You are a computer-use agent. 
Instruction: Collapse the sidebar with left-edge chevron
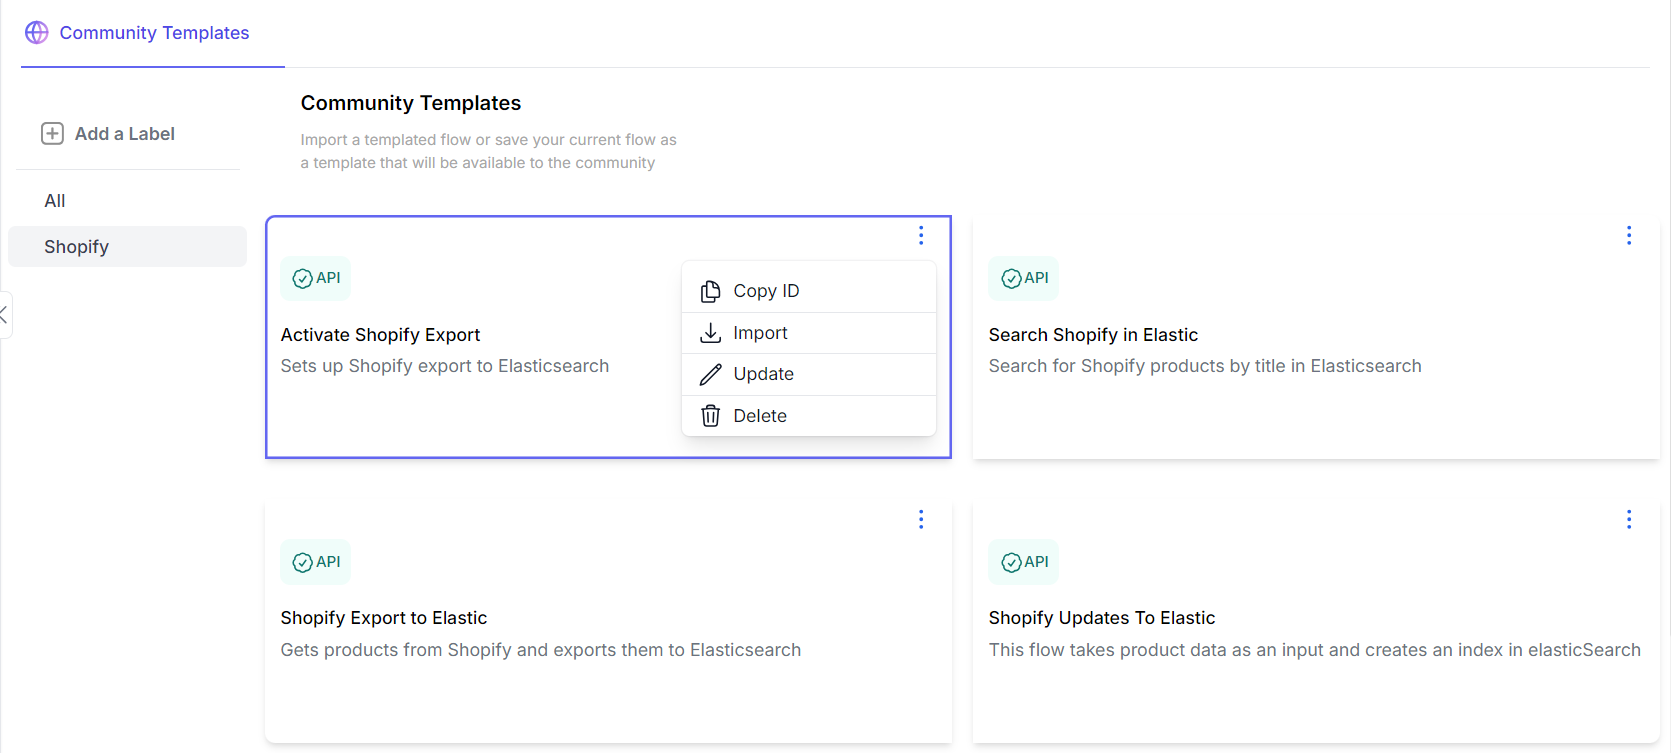(x=5, y=315)
